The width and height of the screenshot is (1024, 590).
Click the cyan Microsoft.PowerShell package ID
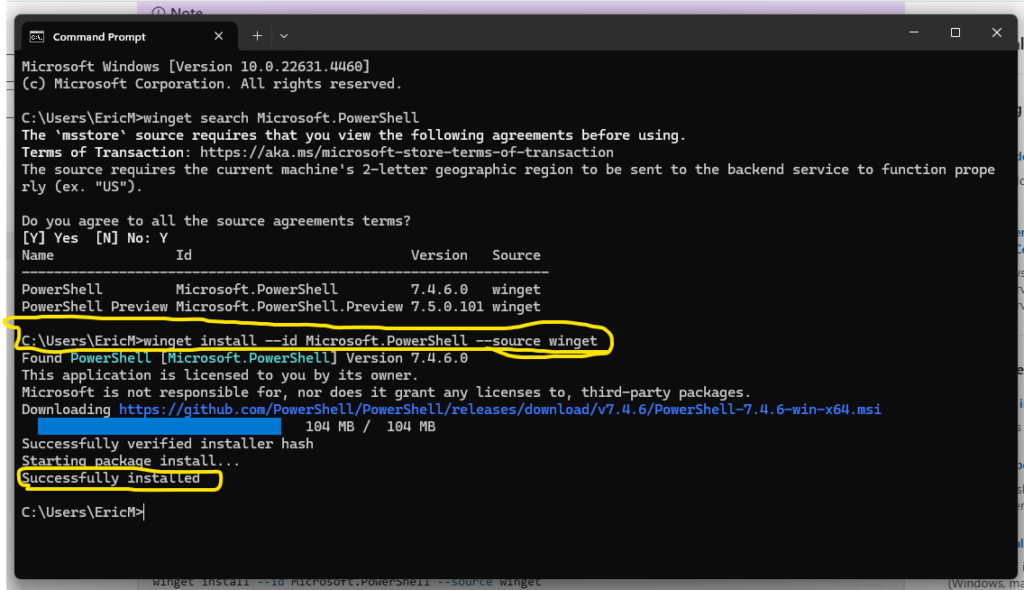pyautogui.click(x=249, y=358)
